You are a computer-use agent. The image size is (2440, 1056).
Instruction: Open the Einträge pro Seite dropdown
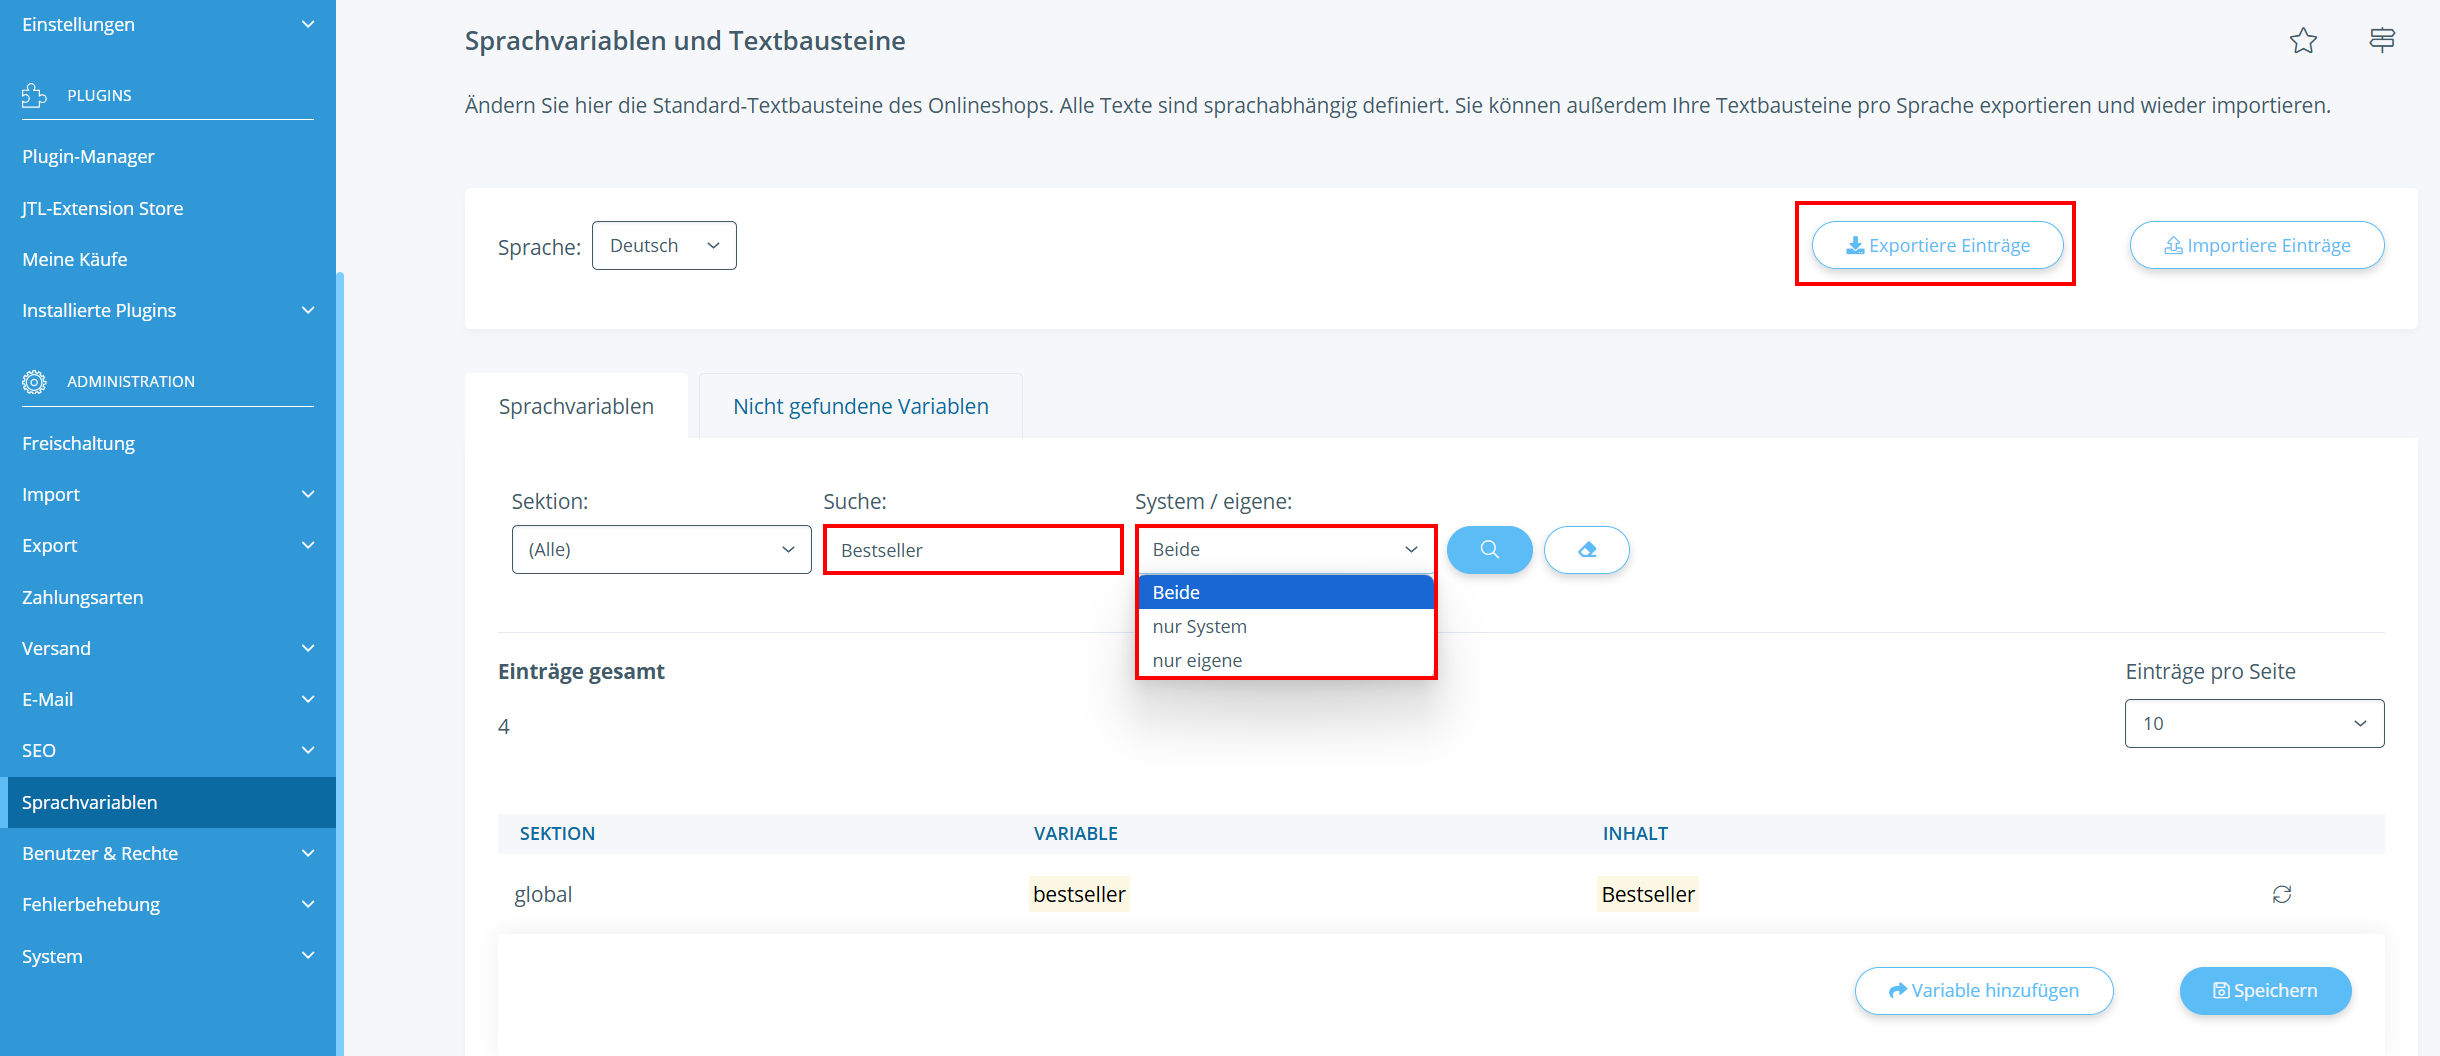(2254, 723)
